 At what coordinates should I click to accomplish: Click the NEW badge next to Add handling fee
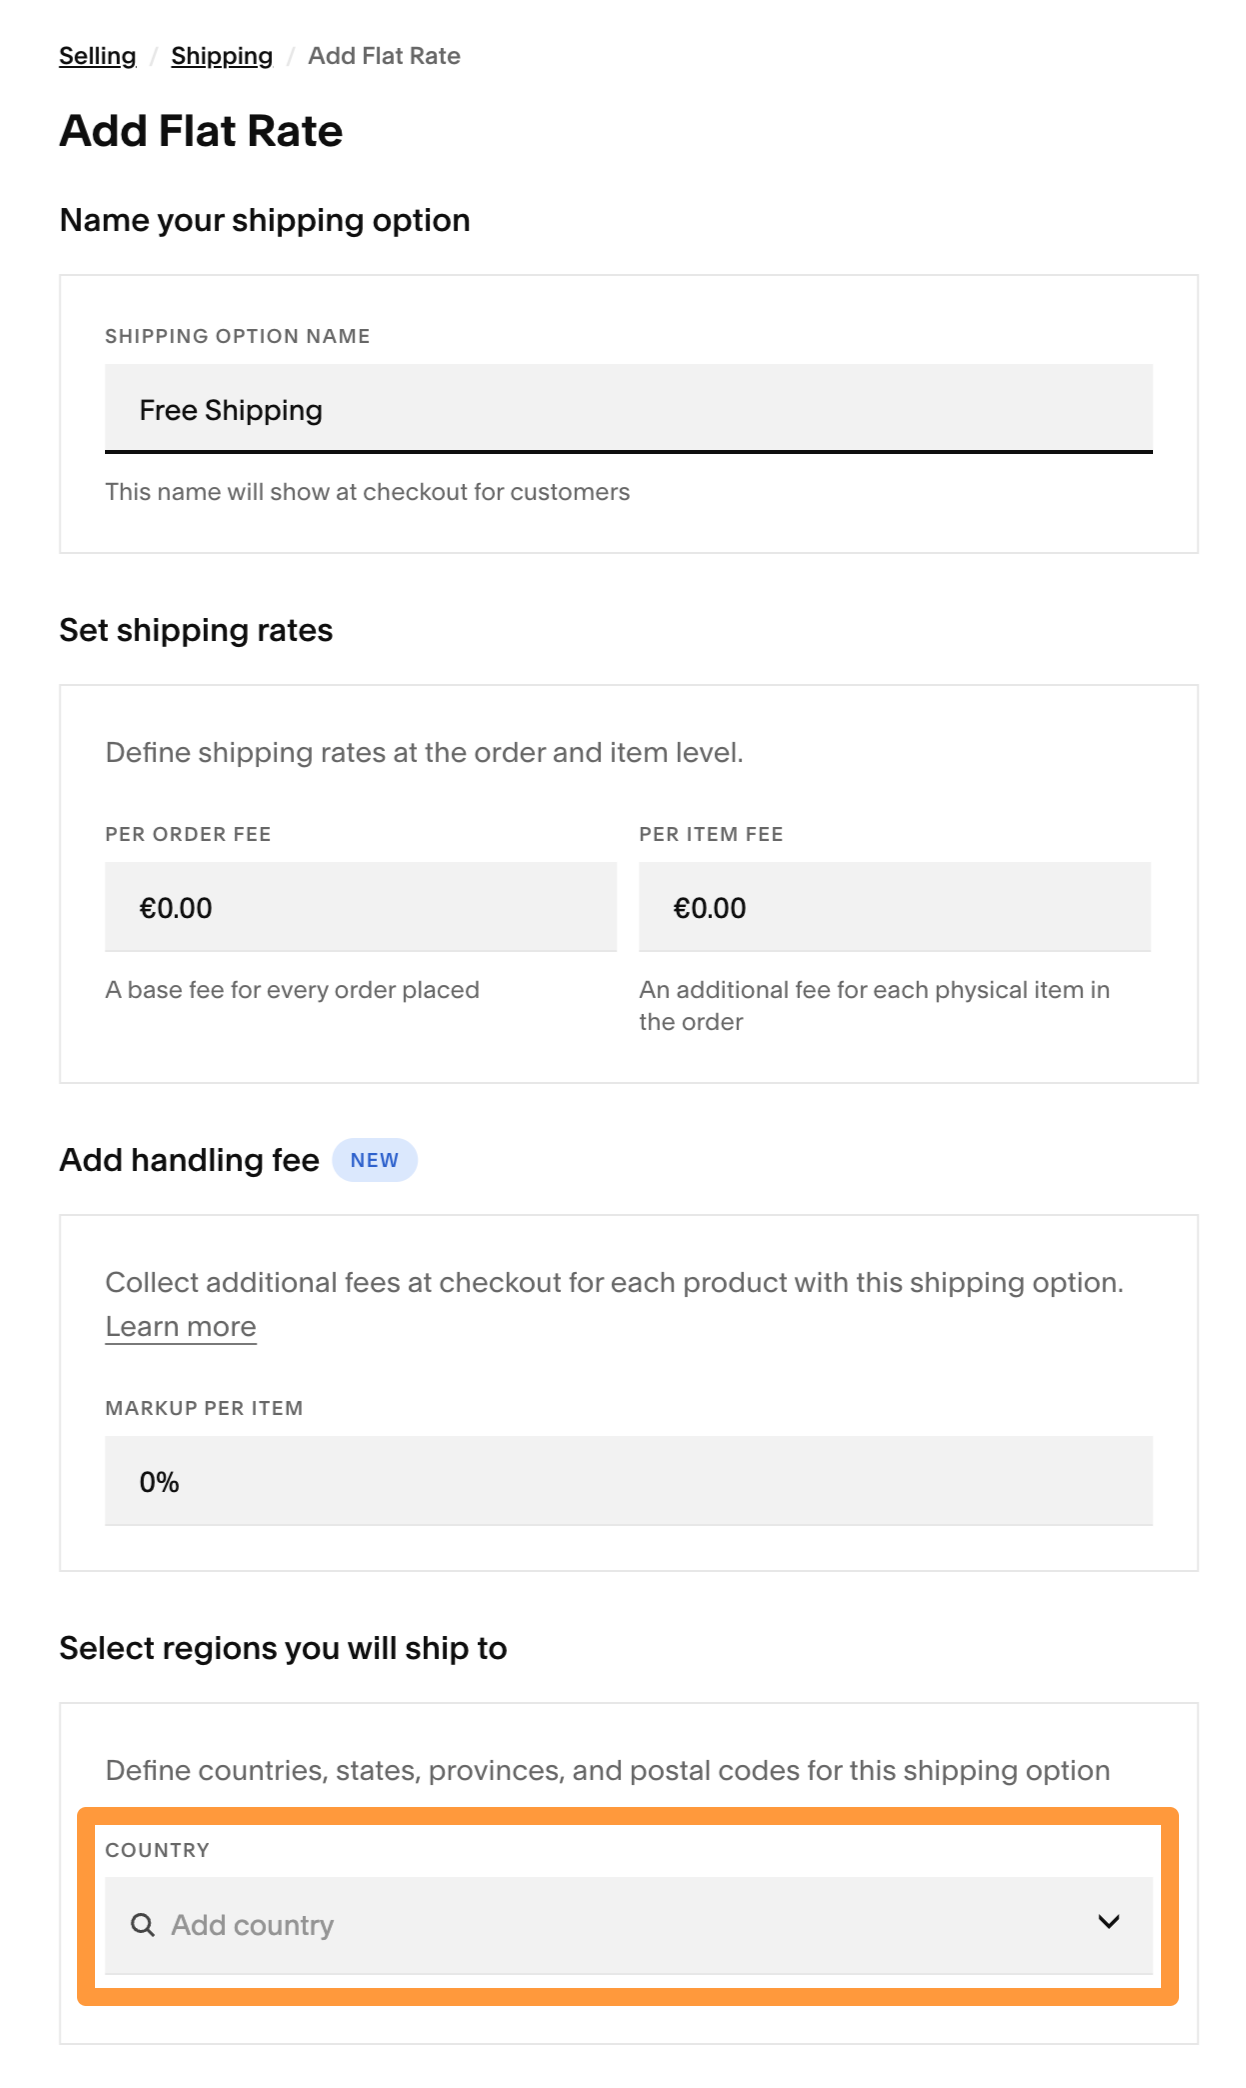(374, 1159)
